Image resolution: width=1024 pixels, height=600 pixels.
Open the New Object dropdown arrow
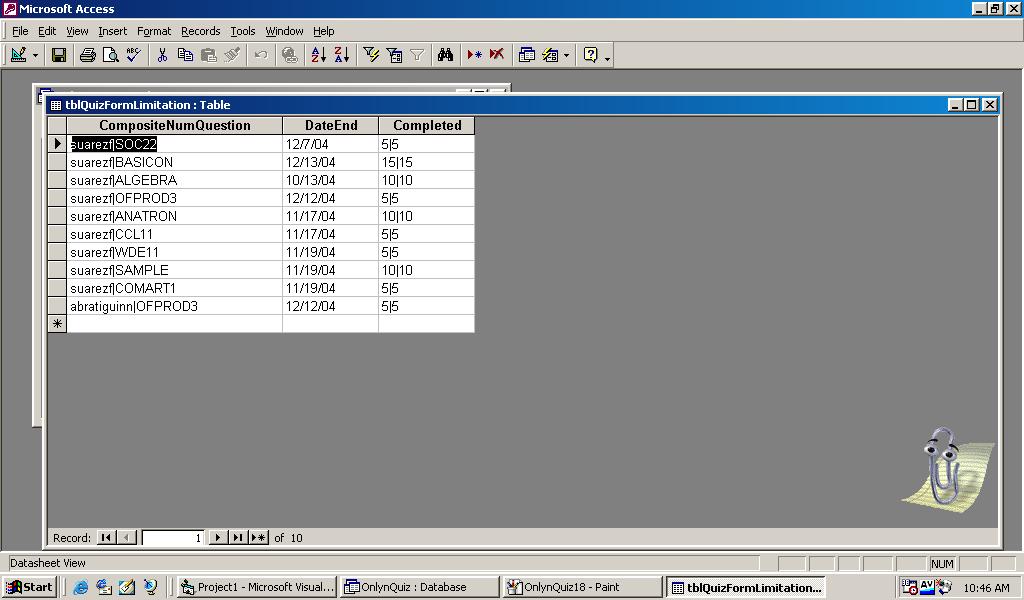(566, 55)
